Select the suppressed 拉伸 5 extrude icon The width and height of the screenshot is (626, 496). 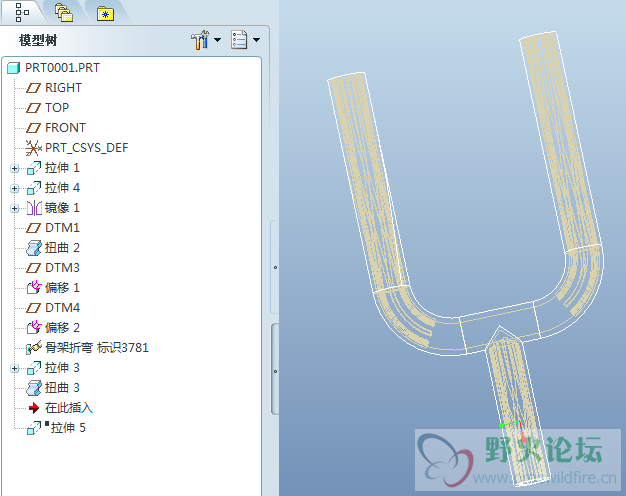click(x=34, y=428)
